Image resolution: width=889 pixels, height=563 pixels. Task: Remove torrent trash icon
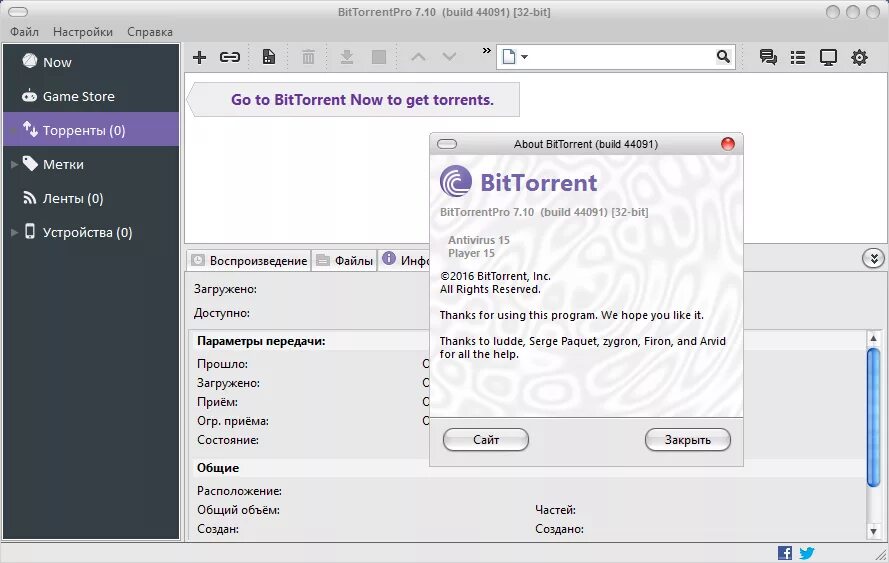[x=308, y=57]
